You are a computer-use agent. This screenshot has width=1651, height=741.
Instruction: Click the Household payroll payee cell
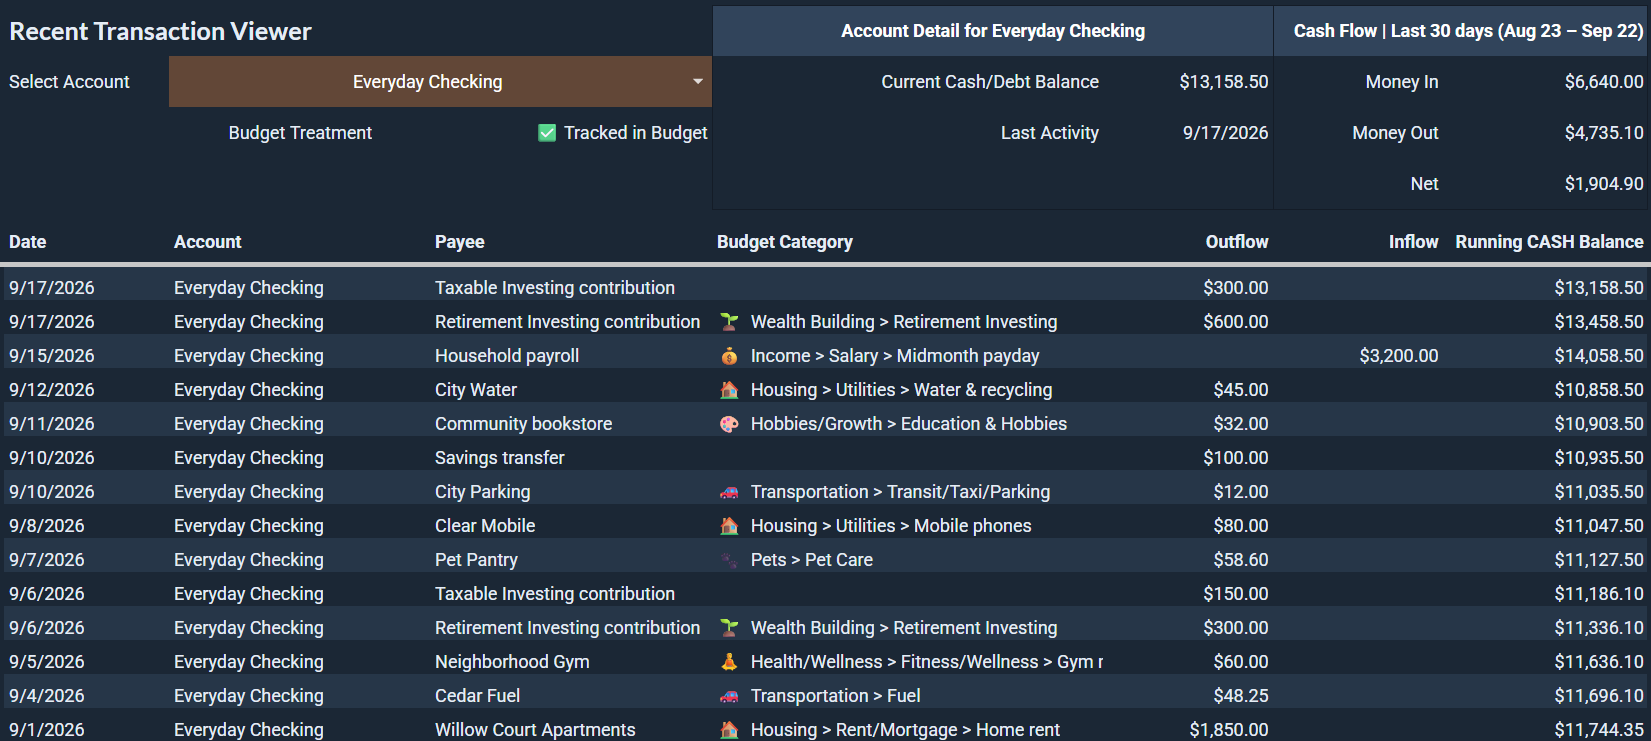point(507,356)
